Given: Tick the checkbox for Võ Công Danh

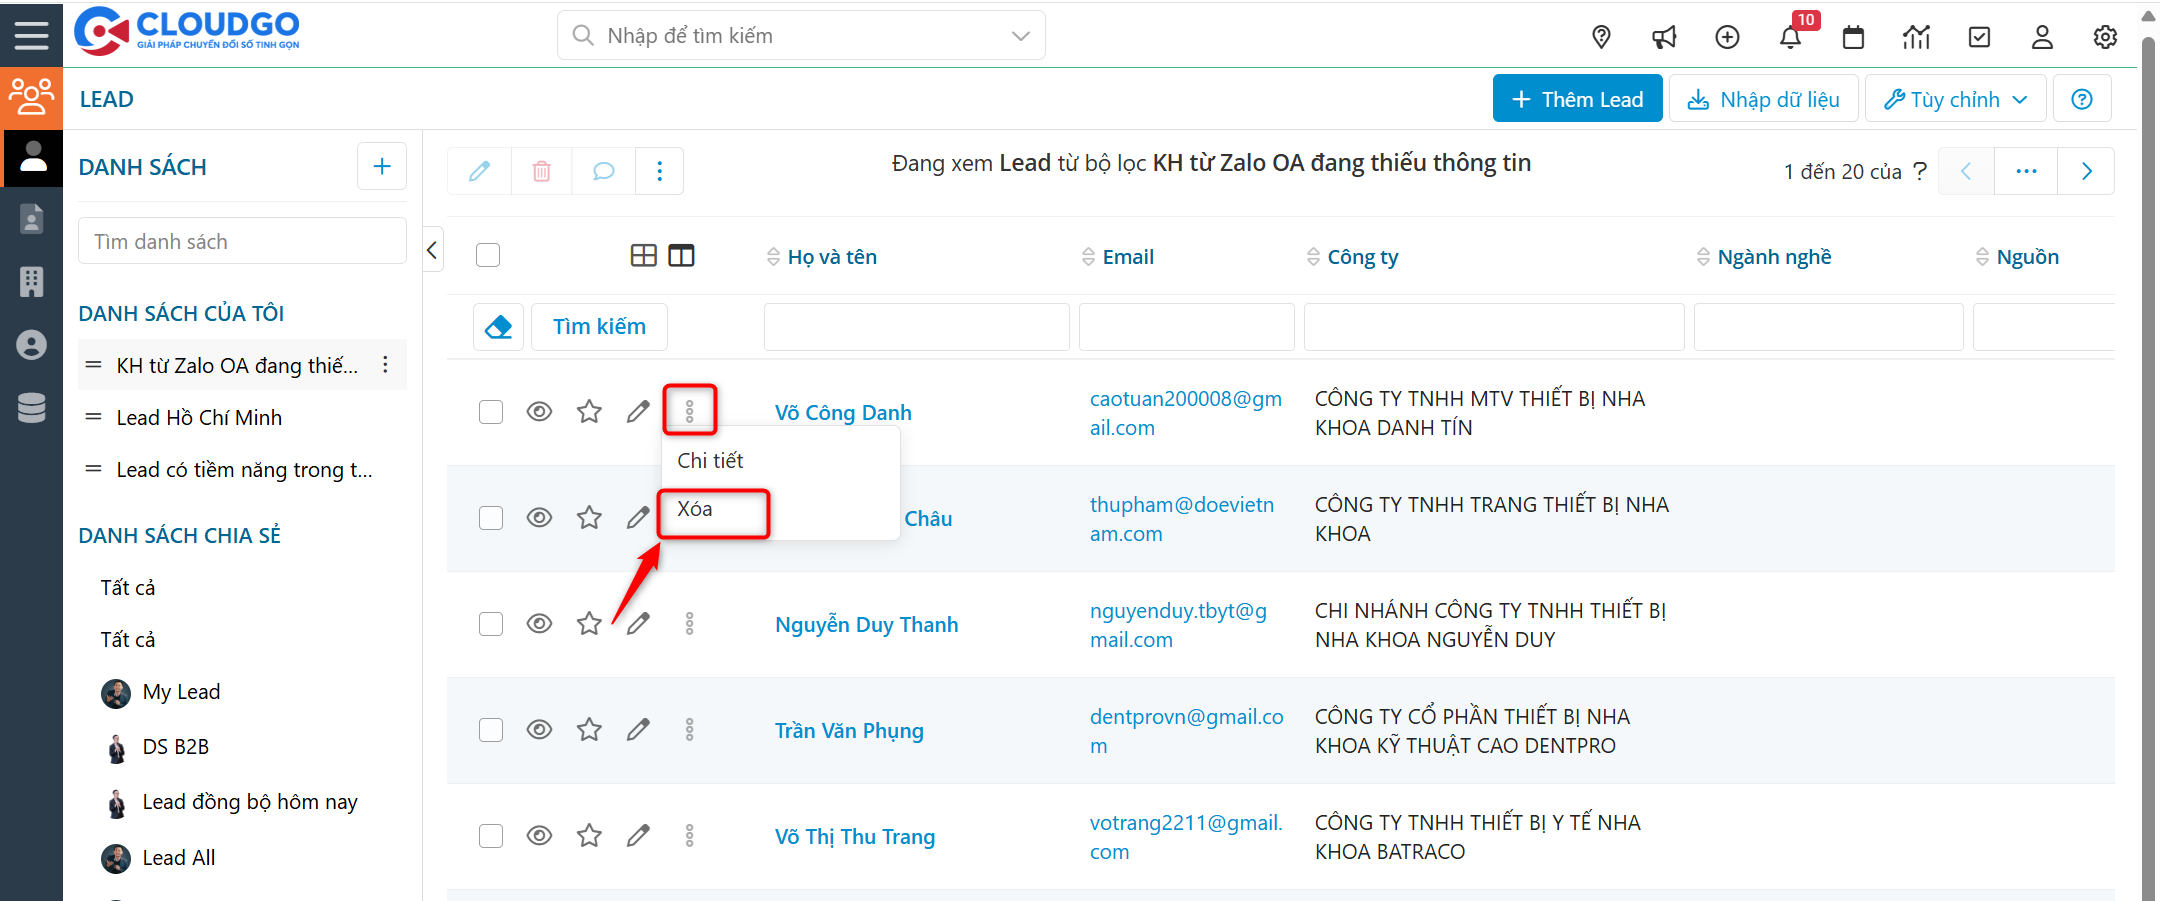Looking at the screenshot, I should (x=491, y=412).
